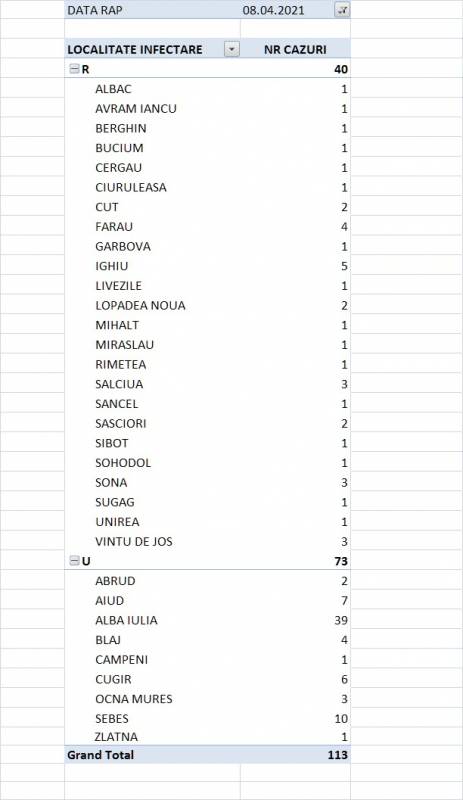Select the R subtotal value 40
463x800 pixels.
(x=341, y=69)
